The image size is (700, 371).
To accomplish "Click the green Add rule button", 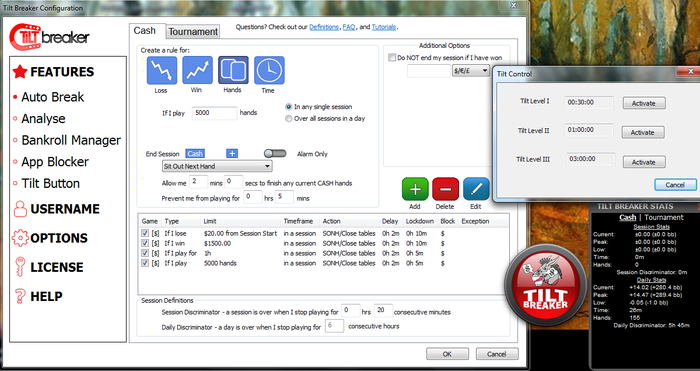I will point(415,189).
